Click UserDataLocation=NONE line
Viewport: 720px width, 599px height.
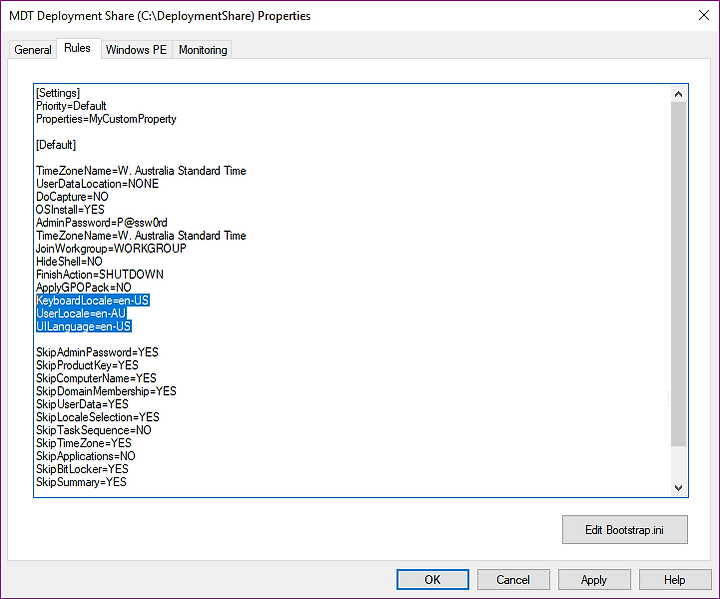(97, 184)
